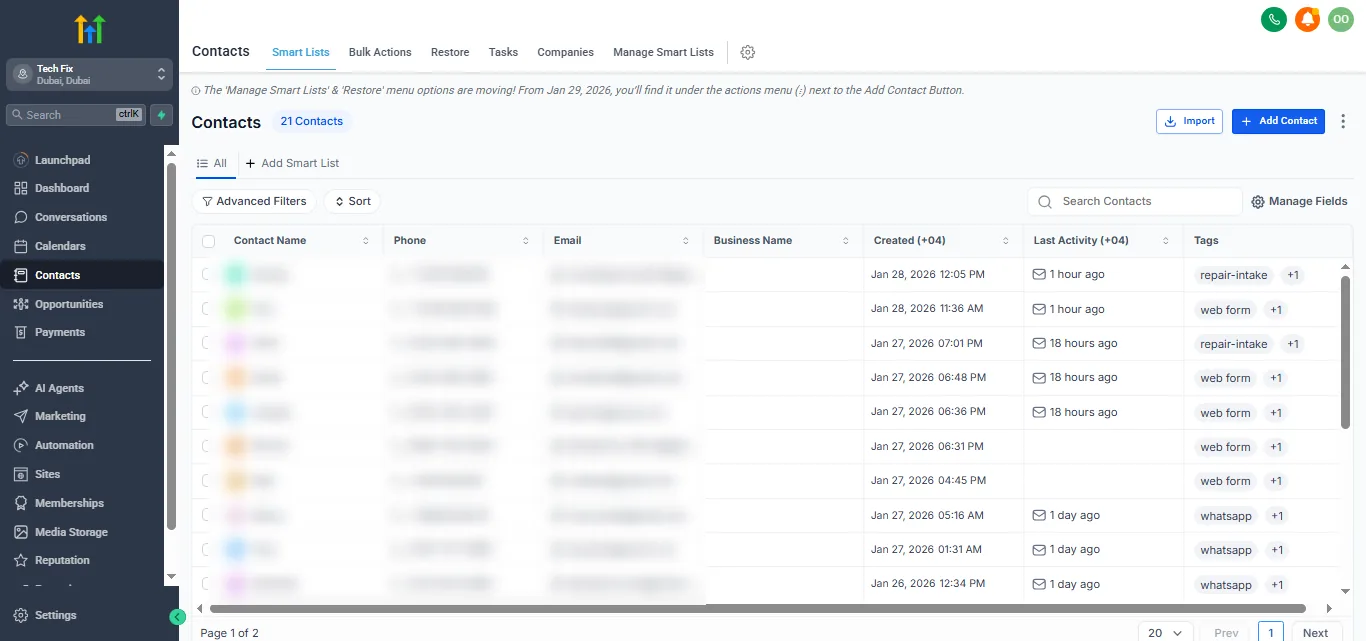Click the green phone dialer icon

pos(1273,19)
